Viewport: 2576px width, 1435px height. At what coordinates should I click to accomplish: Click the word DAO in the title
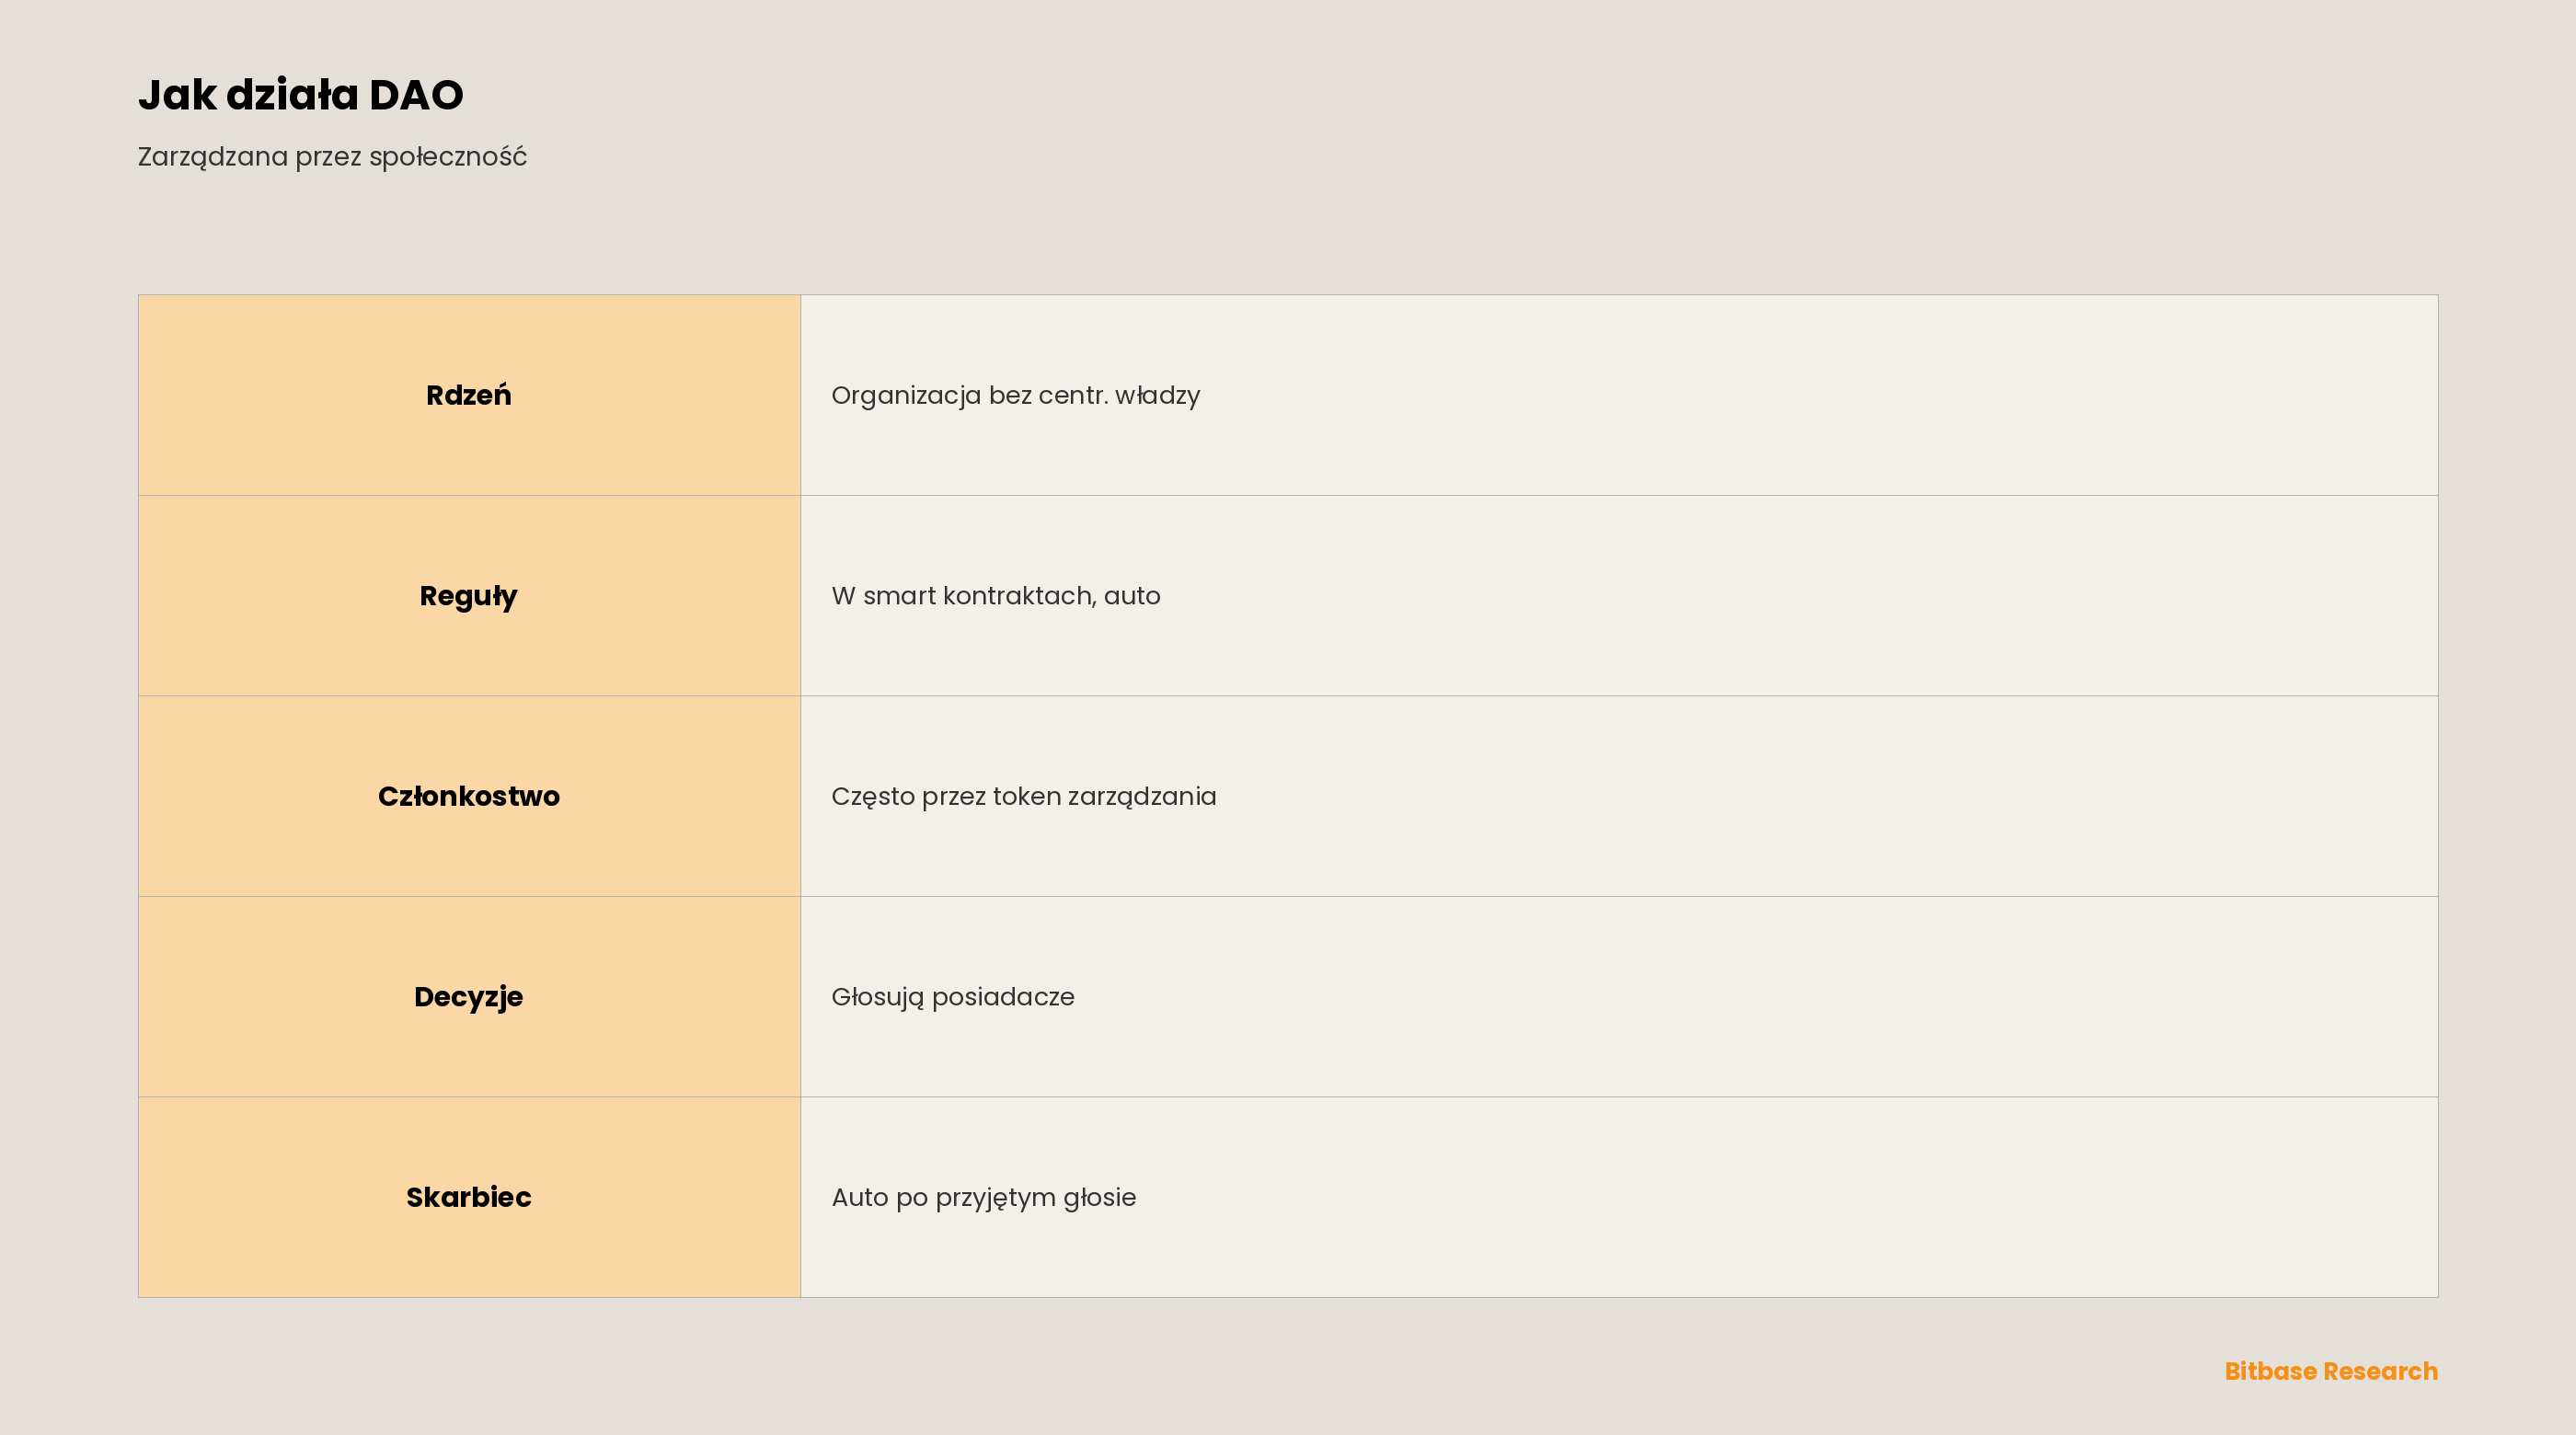[x=416, y=95]
